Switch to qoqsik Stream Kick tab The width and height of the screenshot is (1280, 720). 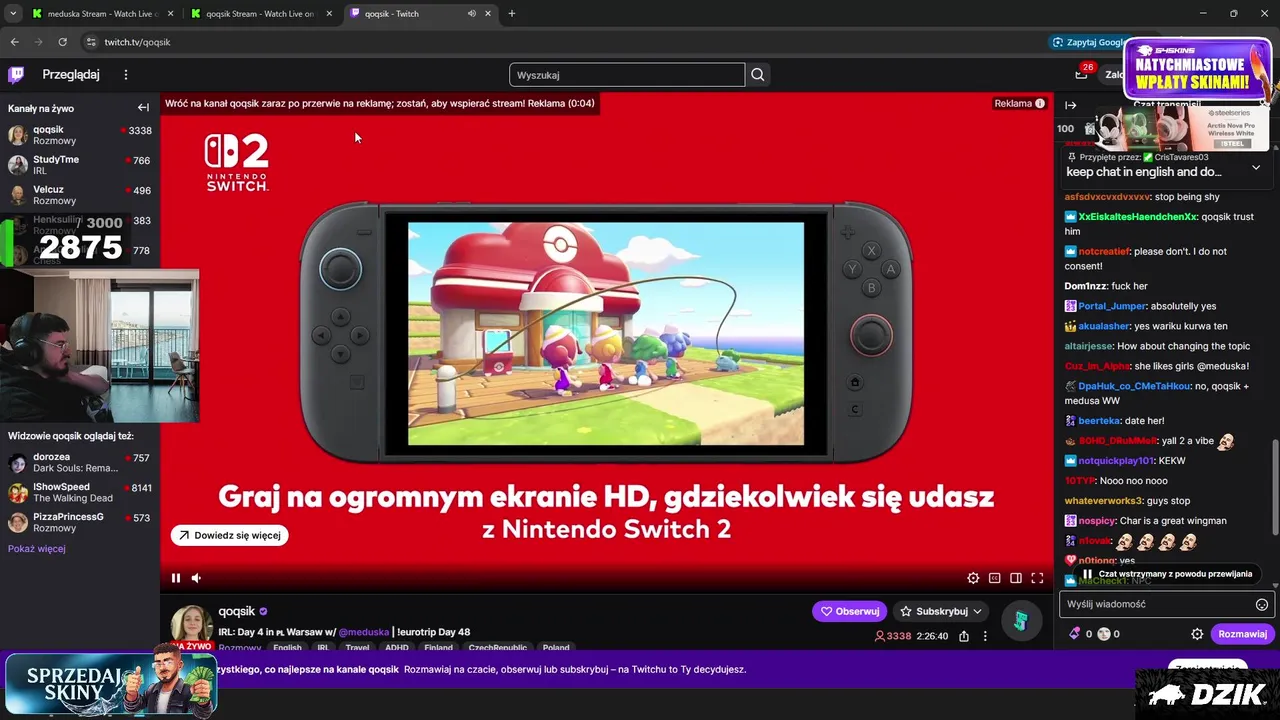click(x=261, y=14)
